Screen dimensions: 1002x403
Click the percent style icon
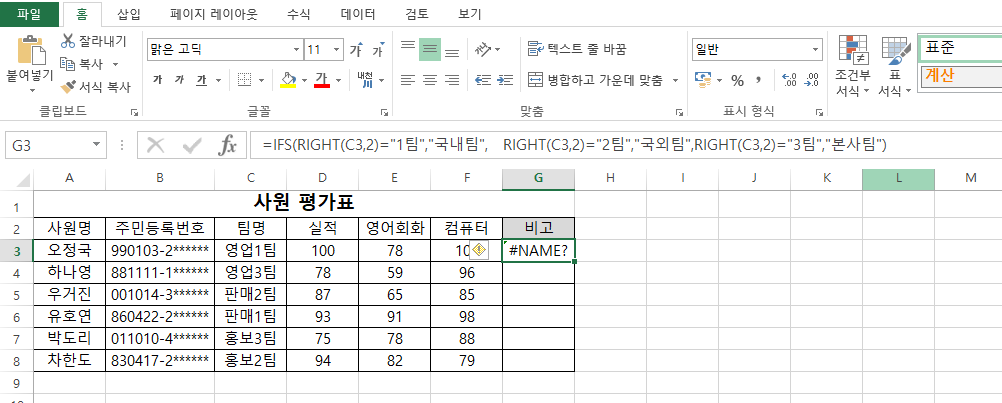737,80
